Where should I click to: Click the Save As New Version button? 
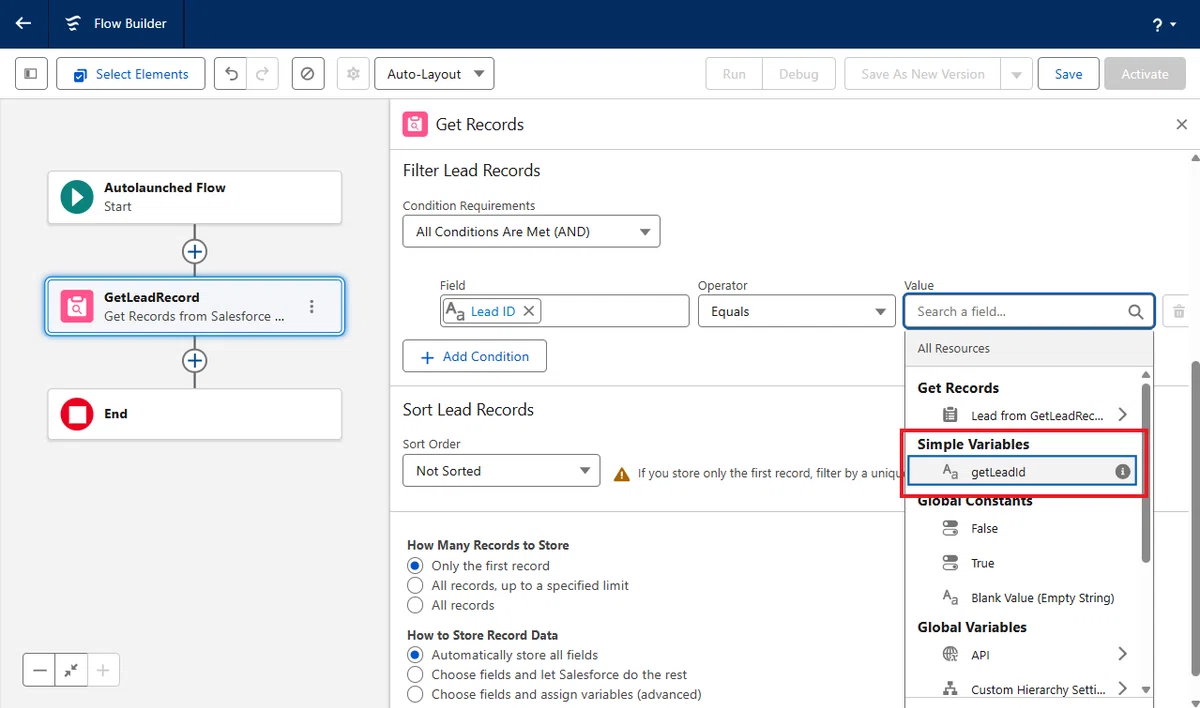(x=923, y=74)
